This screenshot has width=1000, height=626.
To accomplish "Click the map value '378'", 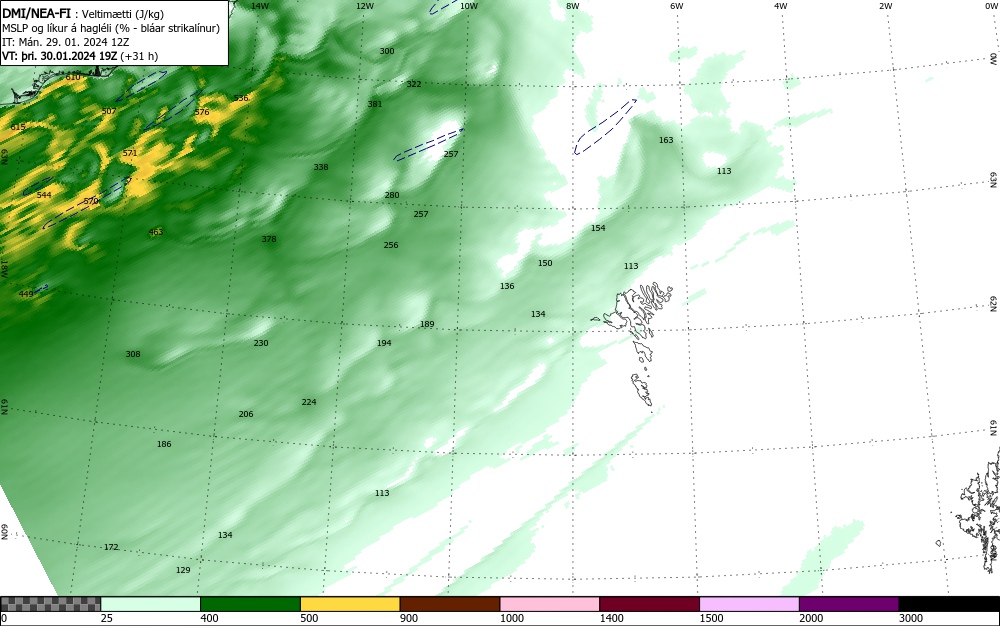I will [x=268, y=239].
